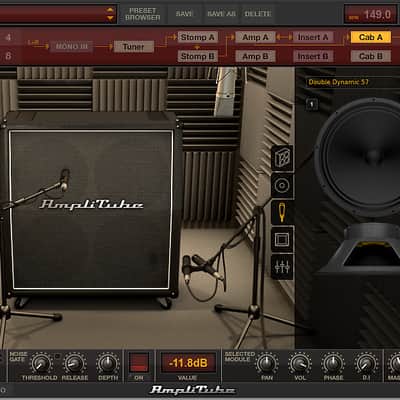Screen dimensions: 400x400
Task: Click the Phase knob
Action: [x=333, y=364]
